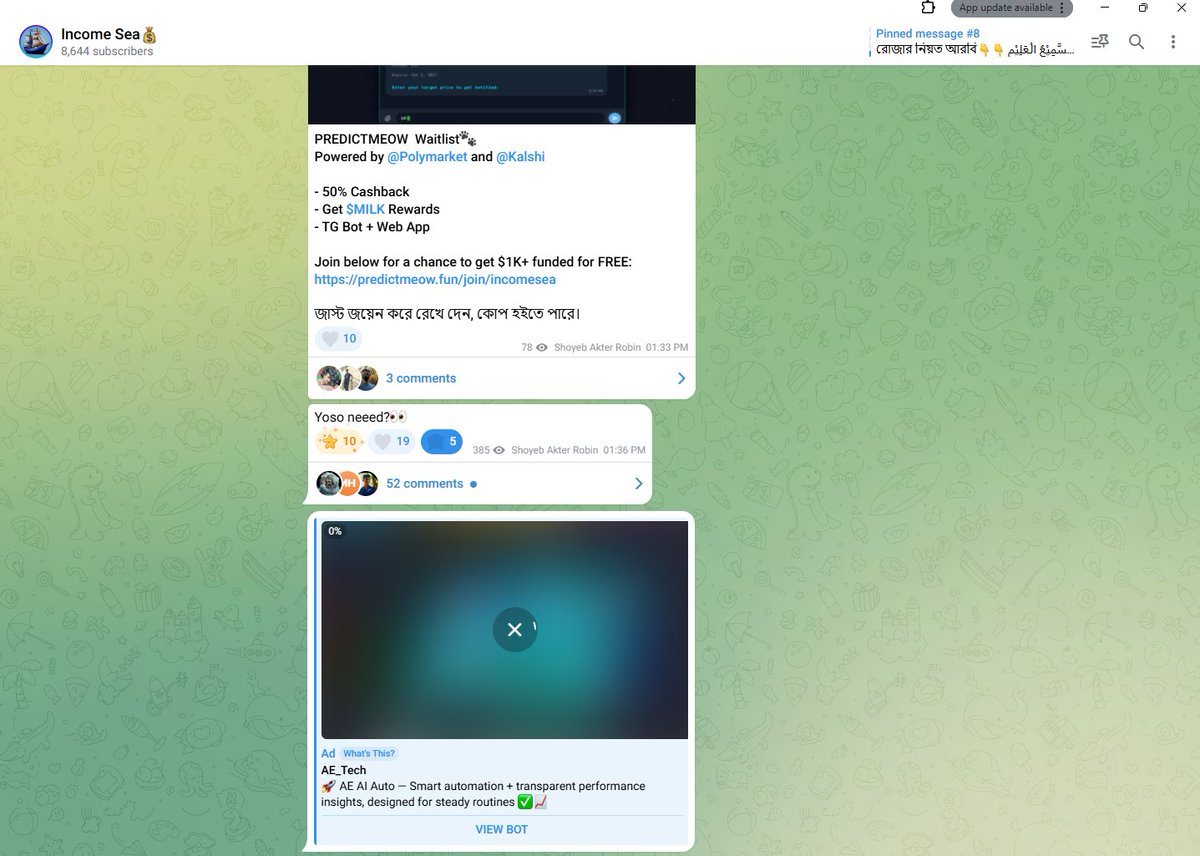Click the Income Sea channel title

pos(109,34)
